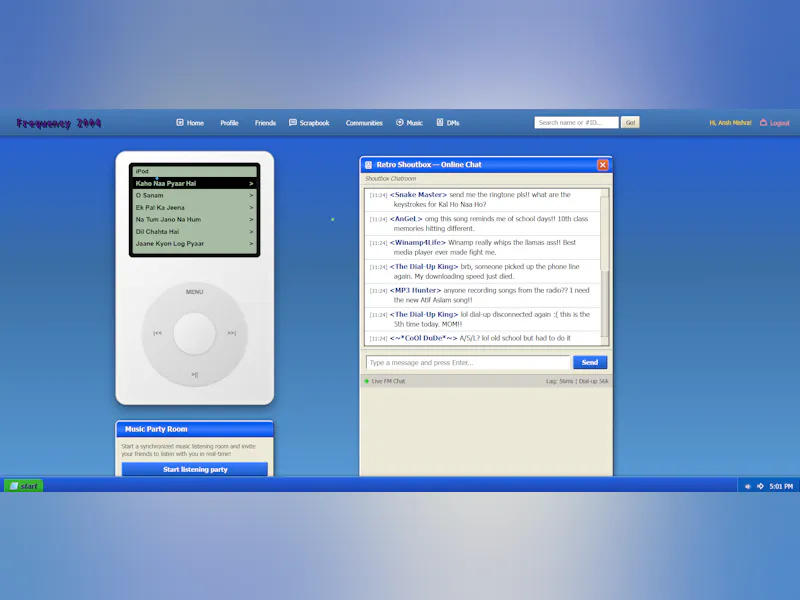
Task: Click the AnGeL message
Action: [483, 223]
